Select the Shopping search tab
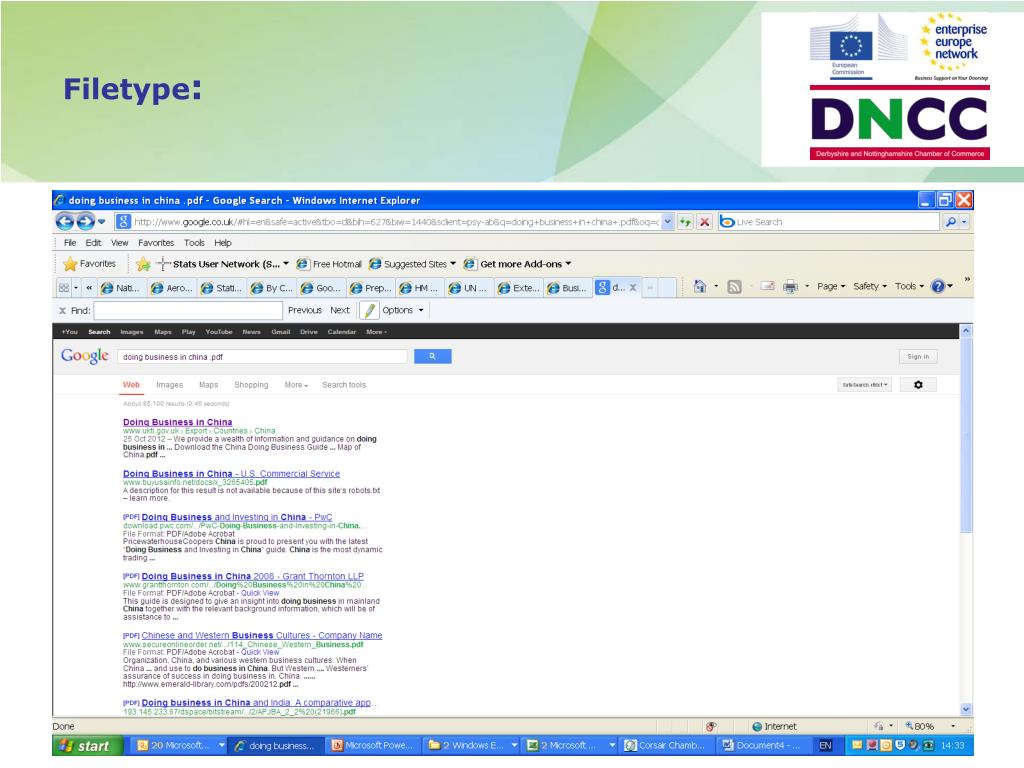1024x768 pixels. [251, 385]
